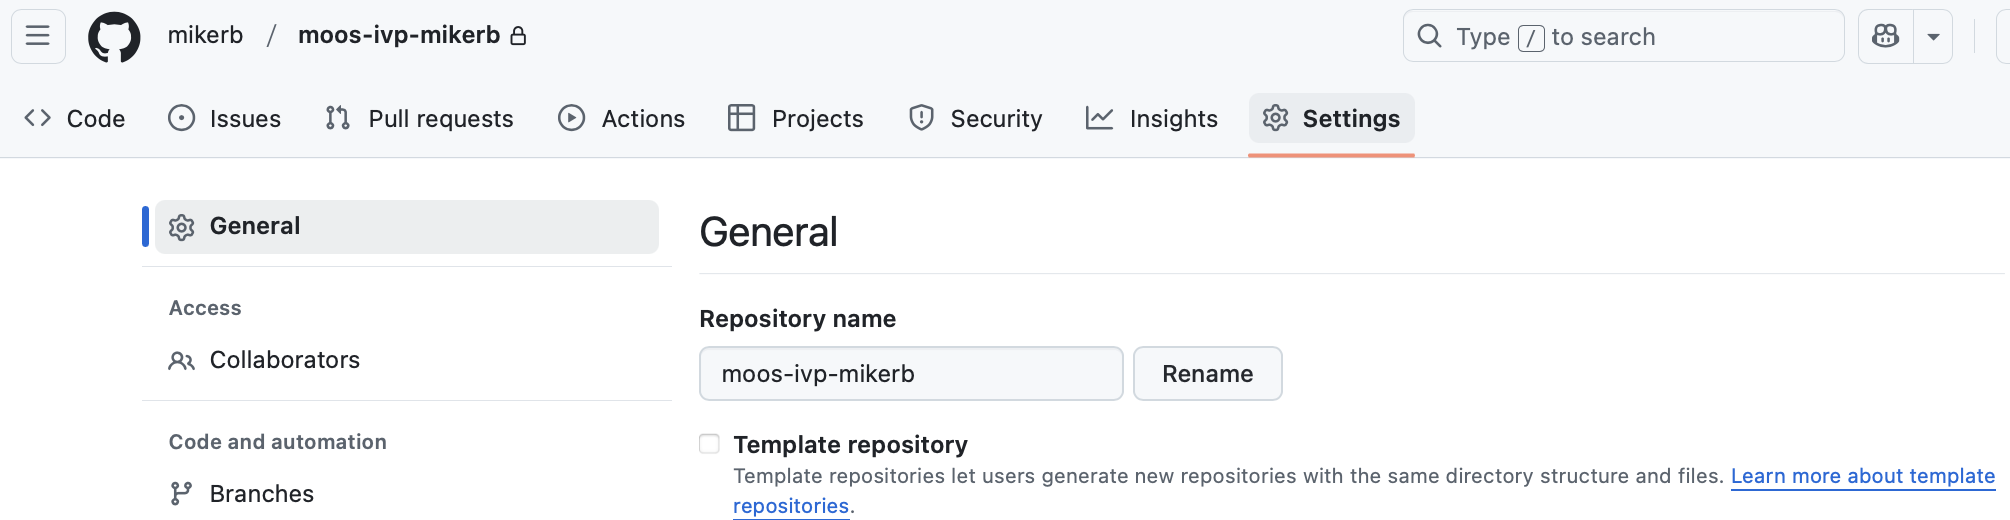
Task: Click the GitHub logo icon
Action: click(114, 37)
